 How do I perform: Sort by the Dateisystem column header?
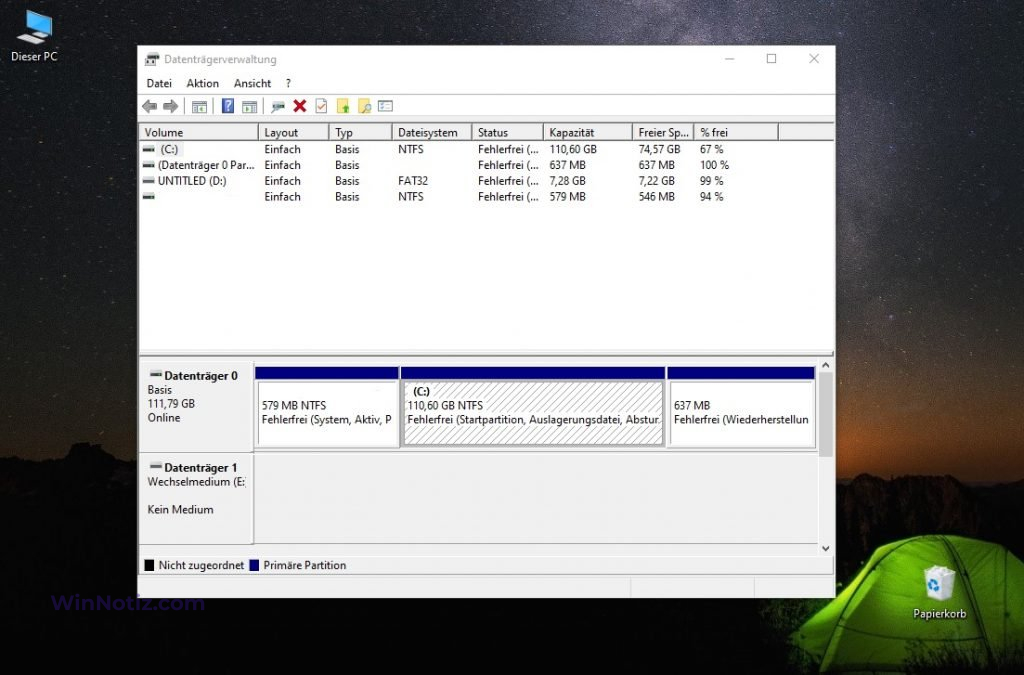pyautogui.click(x=430, y=132)
